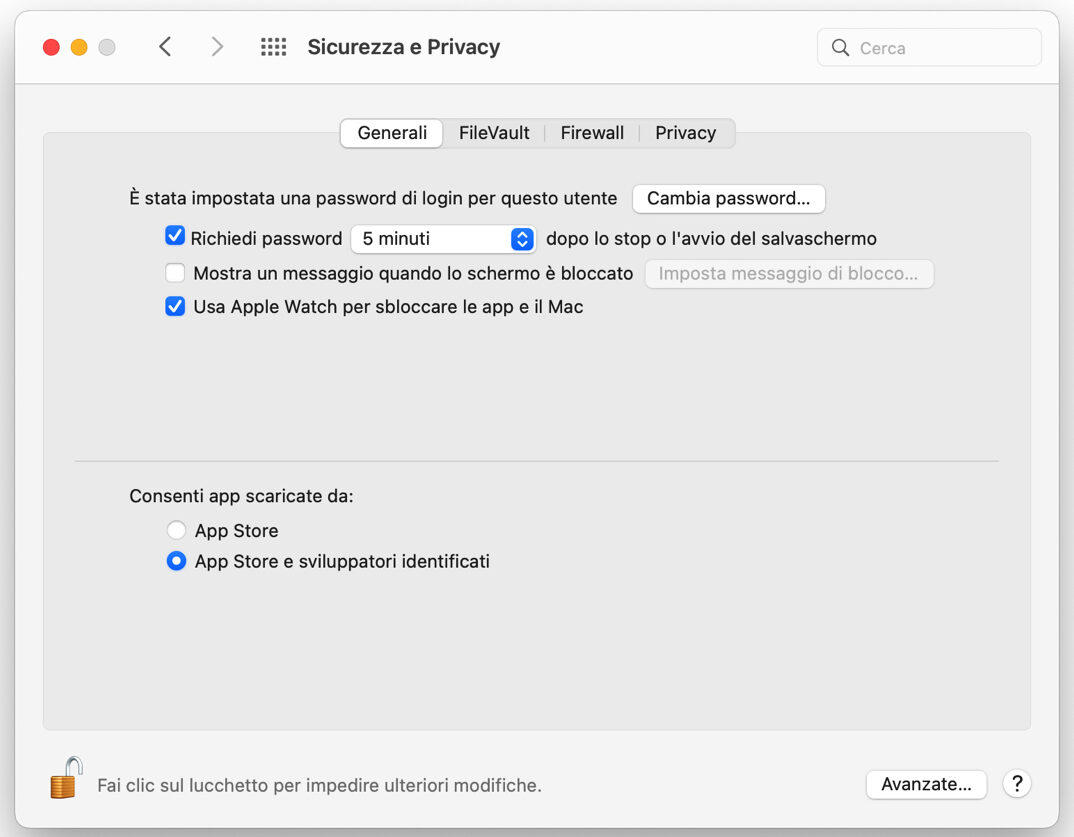The image size is (1074, 837).
Task: Click the Cambia password button
Action: coord(728,198)
